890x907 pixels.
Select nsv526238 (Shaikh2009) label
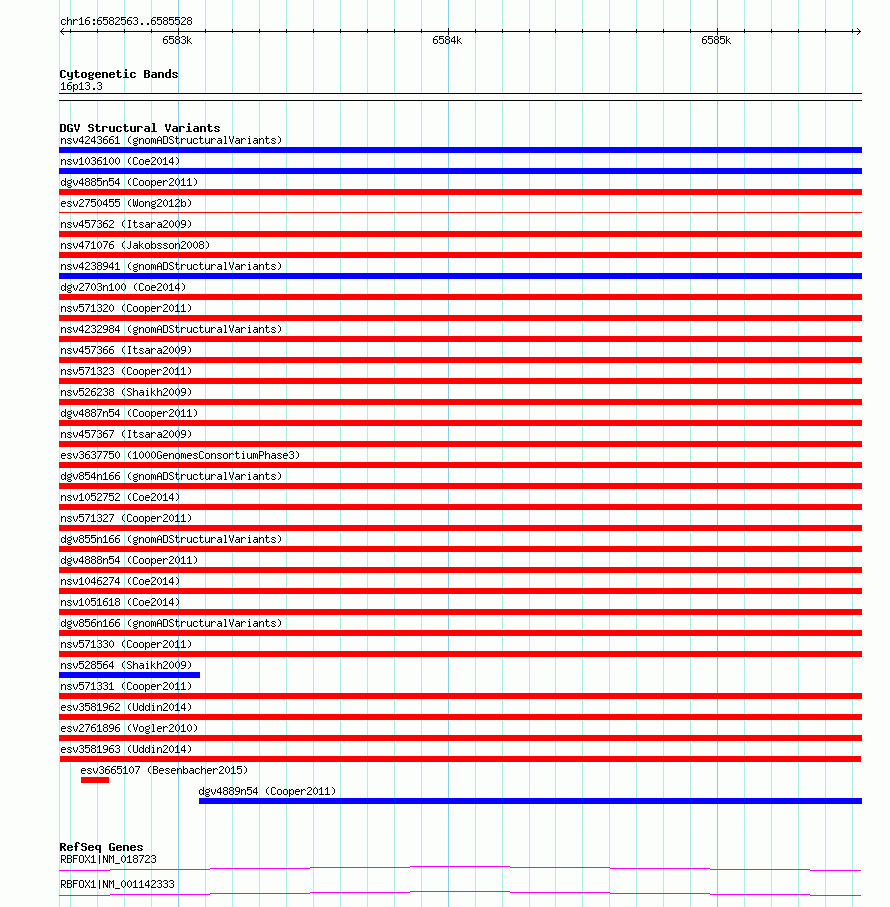pos(125,392)
